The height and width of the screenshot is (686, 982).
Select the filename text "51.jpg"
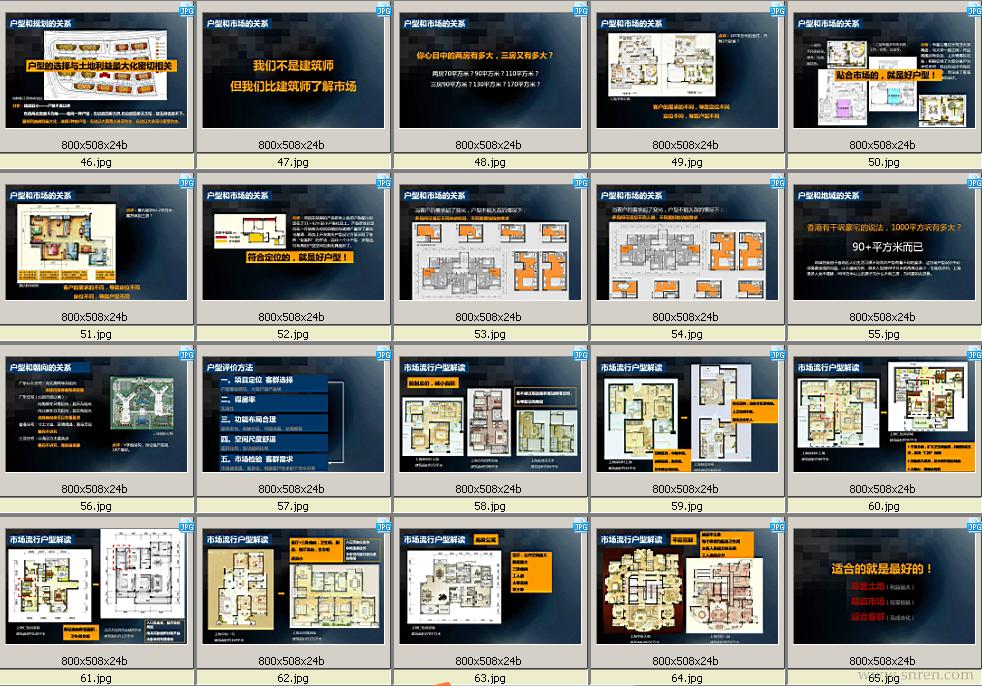(x=96, y=335)
